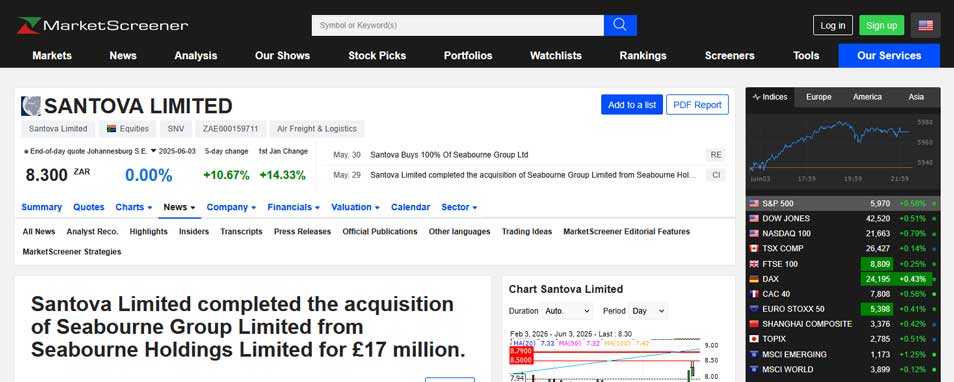Expand the Financials dropdown
Image resolution: width=954 pixels, height=382 pixels.
coord(293,207)
